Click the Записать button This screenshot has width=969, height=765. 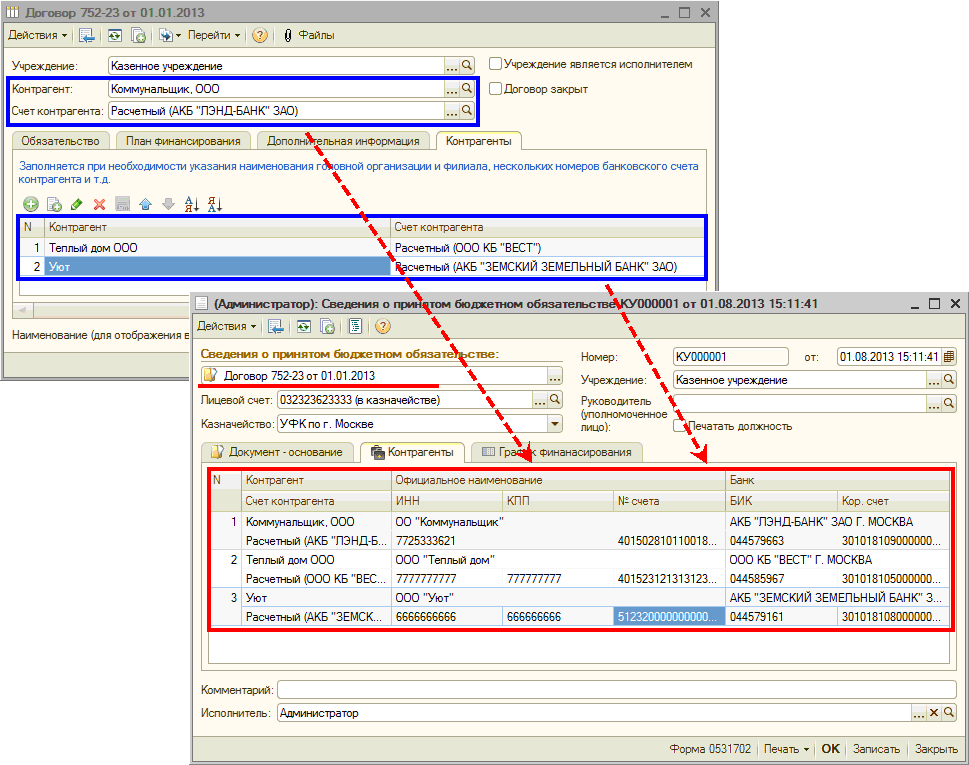[876, 749]
